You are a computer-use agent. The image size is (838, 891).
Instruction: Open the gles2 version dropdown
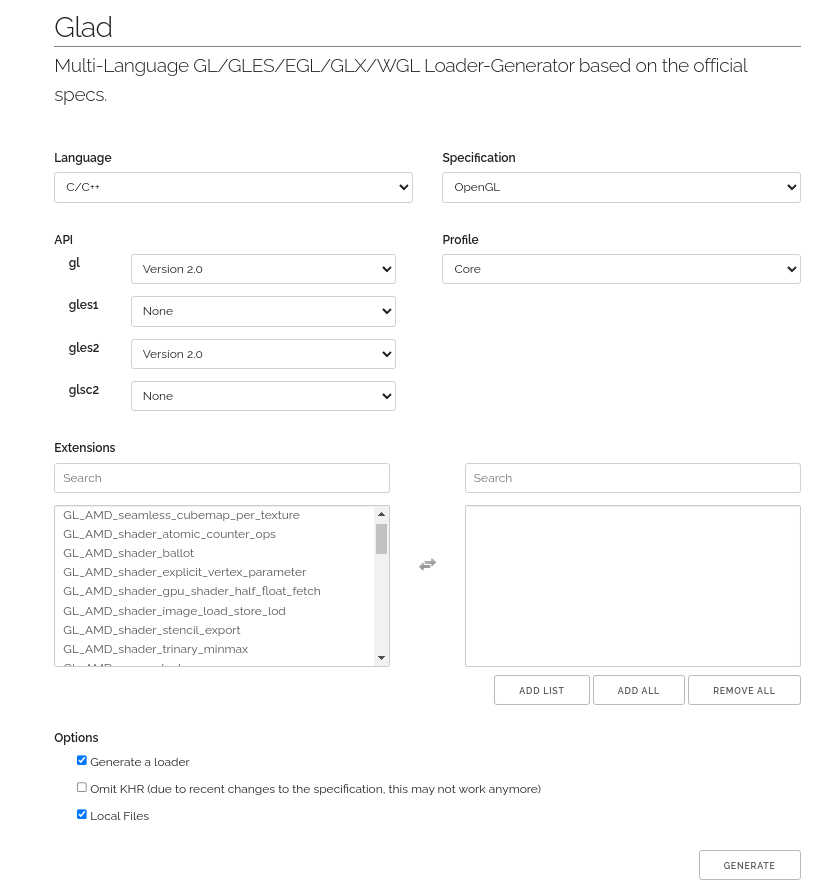pyautogui.click(x=263, y=354)
